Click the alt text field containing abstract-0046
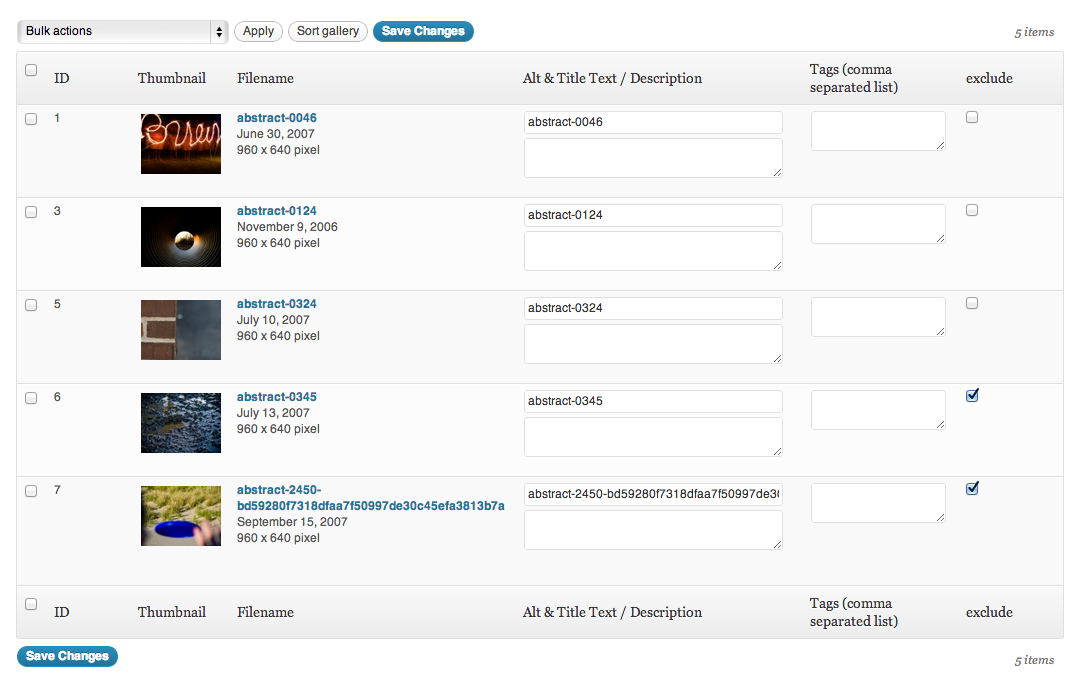The width and height of the screenshot is (1077, 681). click(x=653, y=122)
